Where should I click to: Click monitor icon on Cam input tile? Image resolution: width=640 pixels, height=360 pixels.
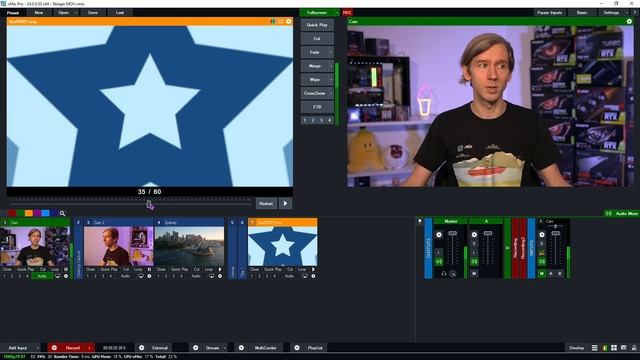point(58,276)
